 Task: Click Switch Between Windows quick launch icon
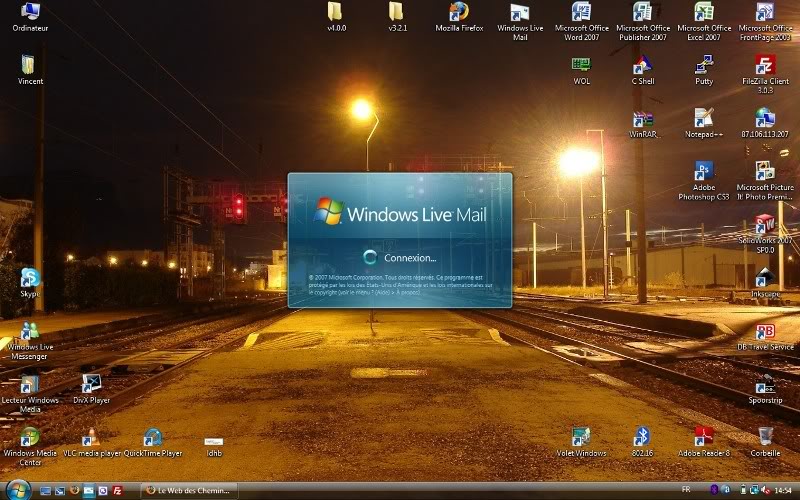(60, 491)
